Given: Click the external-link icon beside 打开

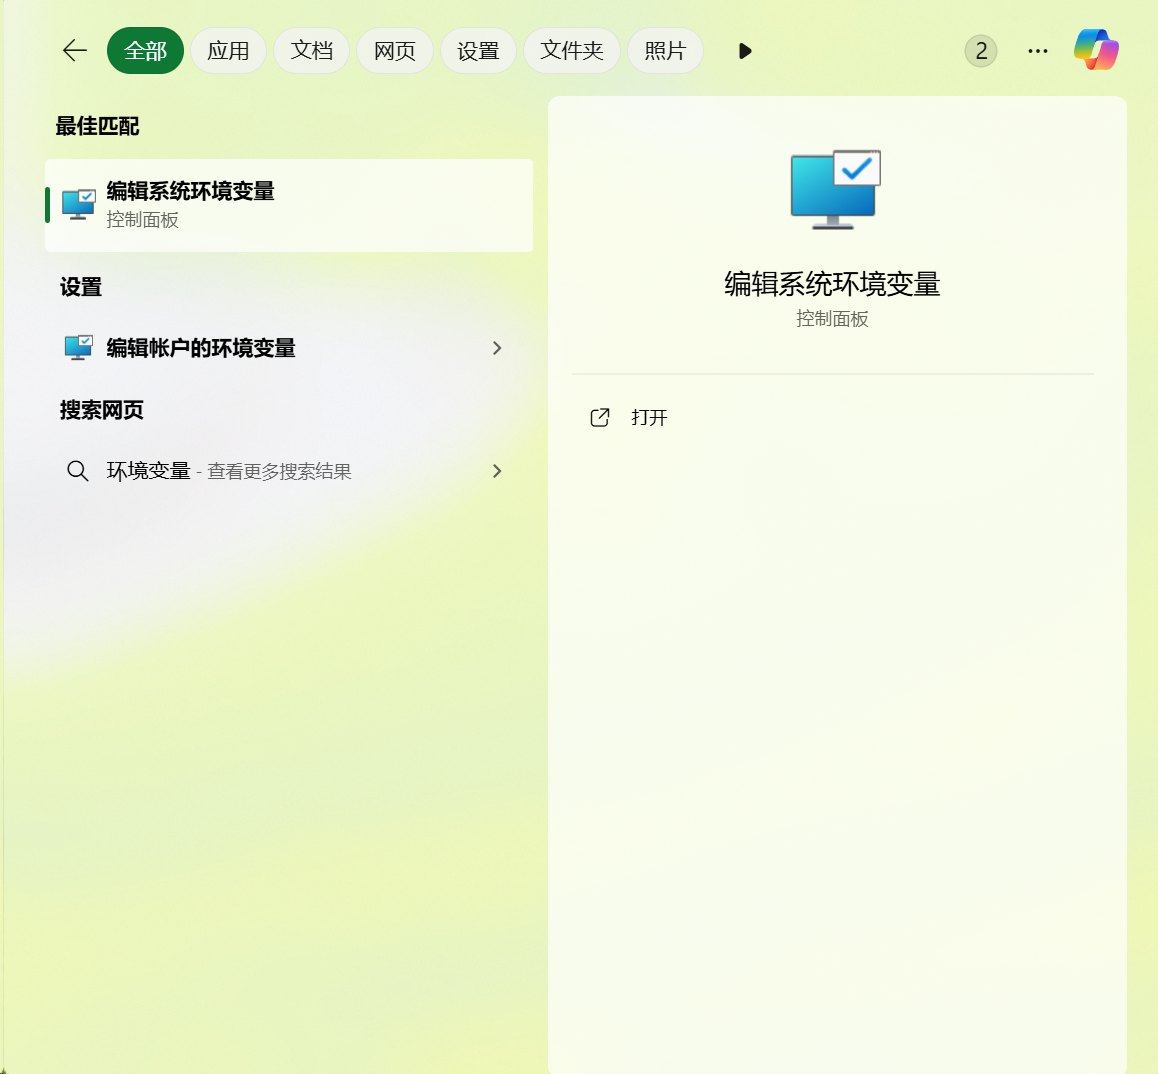Looking at the screenshot, I should click(599, 418).
